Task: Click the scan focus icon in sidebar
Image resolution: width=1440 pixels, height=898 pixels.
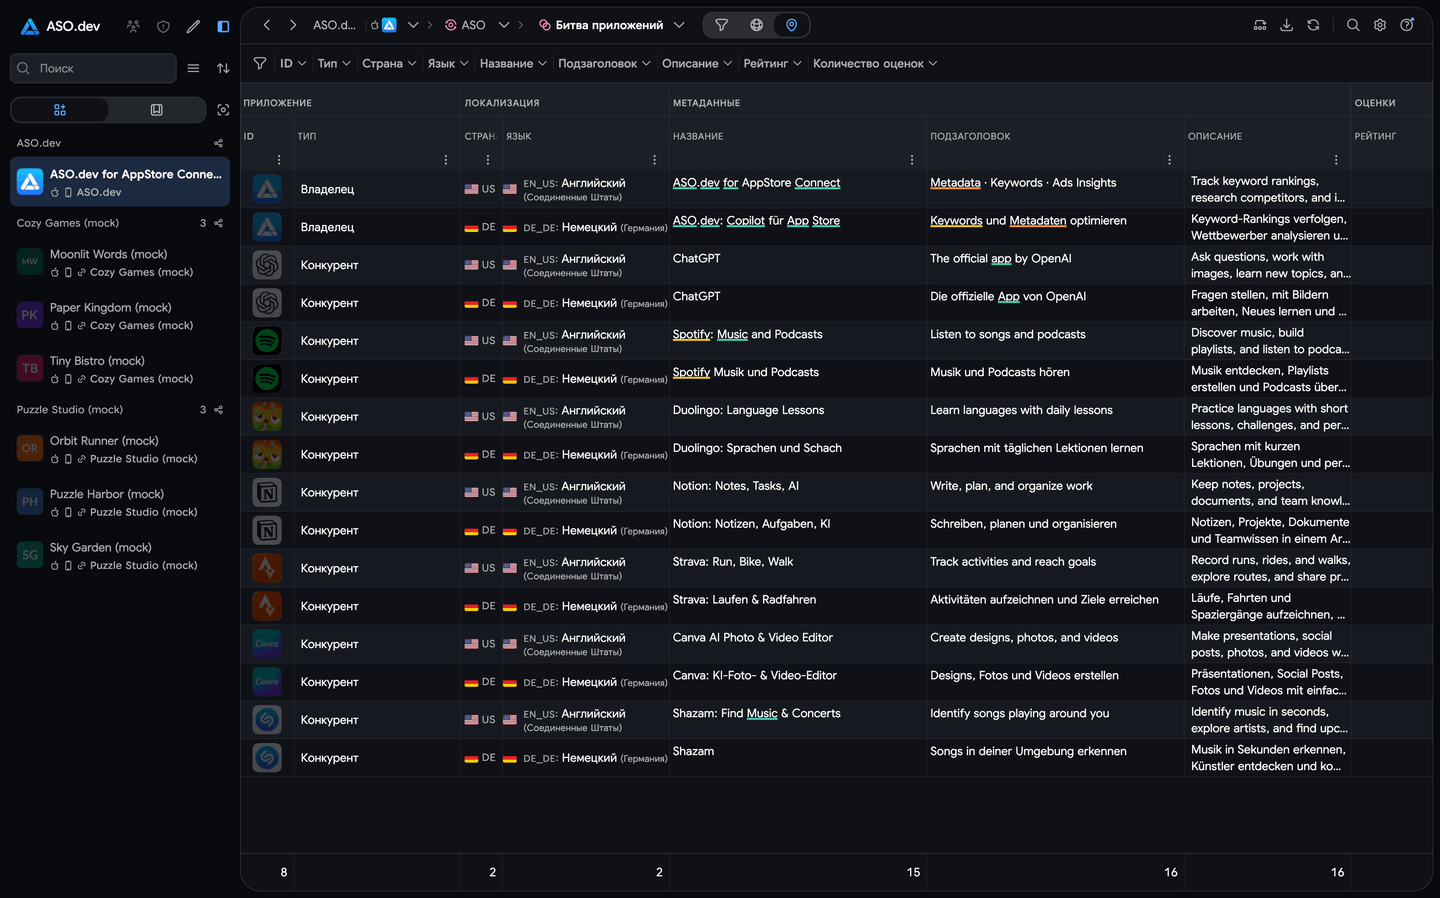Action: point(223,110)
